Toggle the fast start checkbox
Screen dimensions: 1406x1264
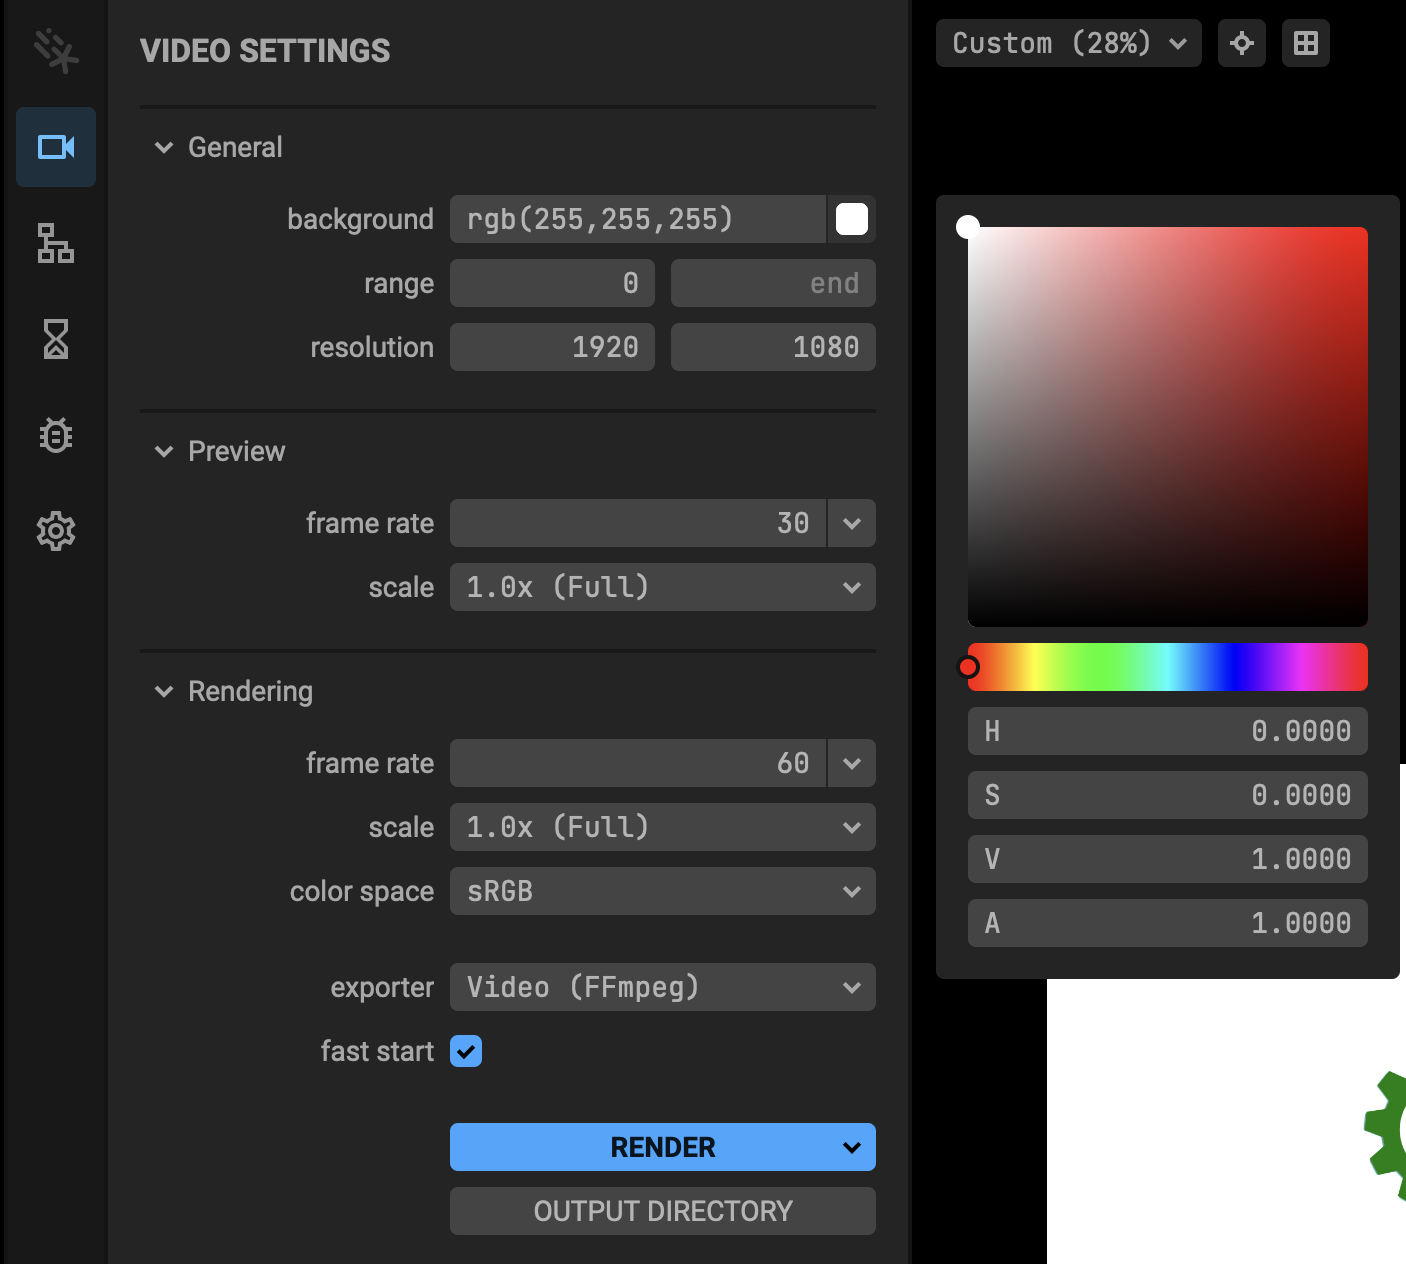click(x=466, y=1051)
